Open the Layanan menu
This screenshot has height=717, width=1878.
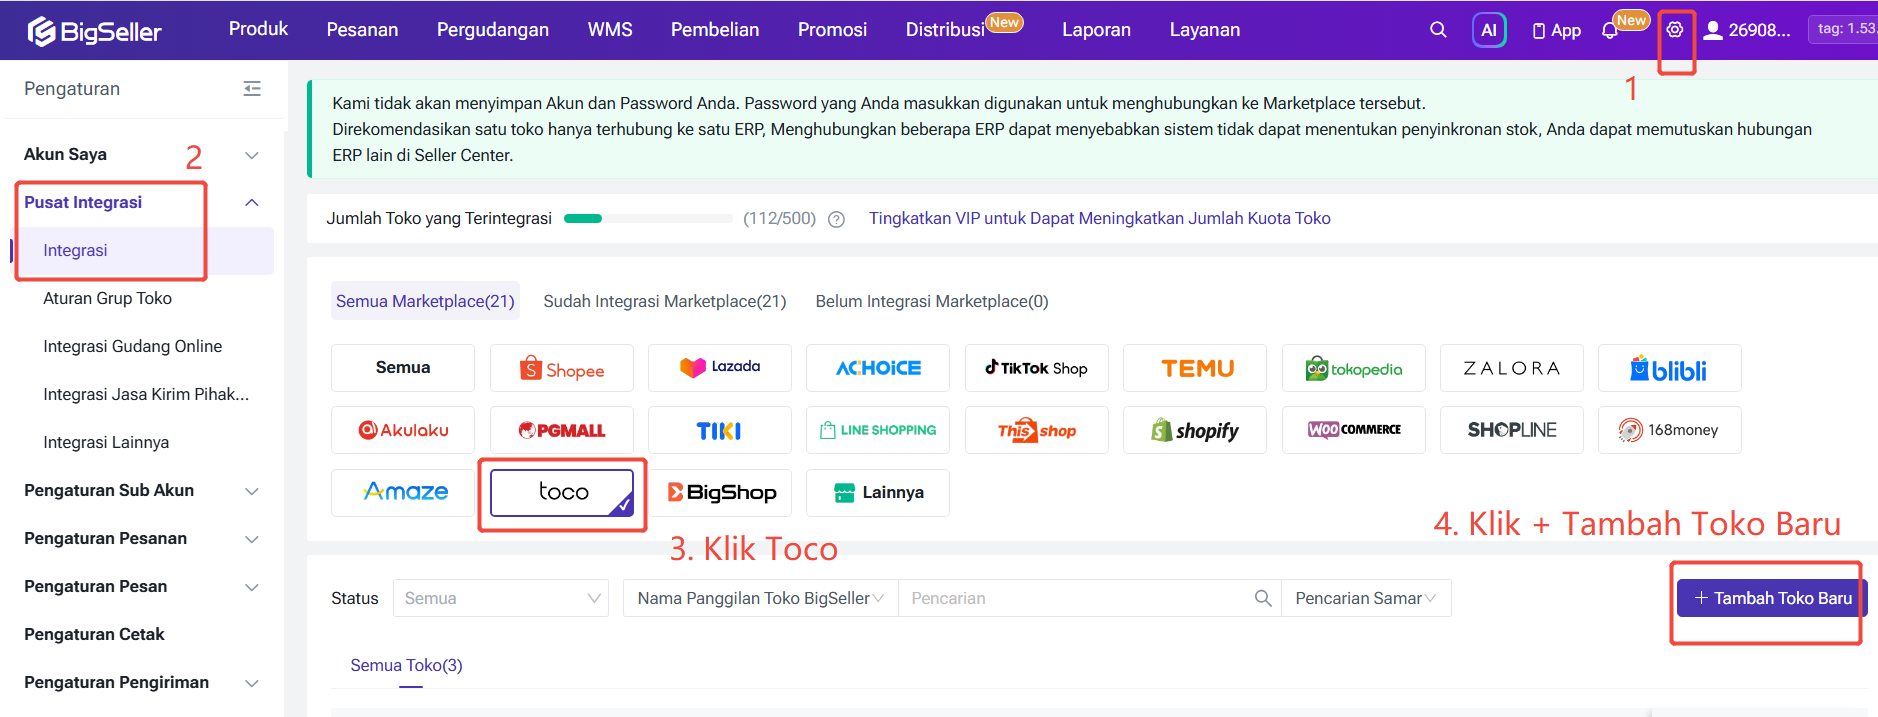pyautogui.click(x=1205, y=30)
